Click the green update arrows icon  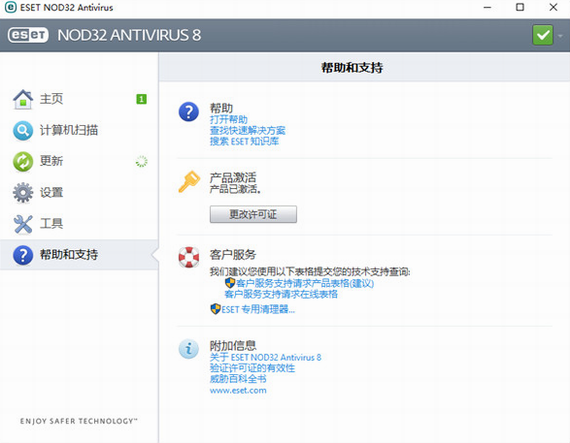[23, 161]
